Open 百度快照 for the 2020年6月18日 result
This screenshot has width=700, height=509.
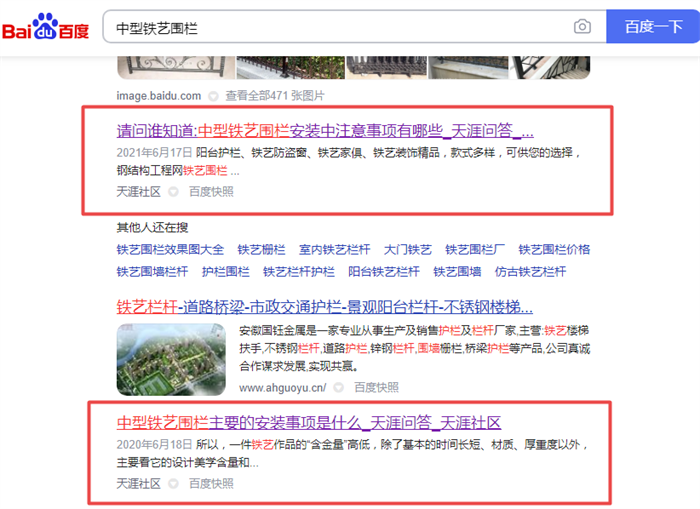tap(211, 484)
